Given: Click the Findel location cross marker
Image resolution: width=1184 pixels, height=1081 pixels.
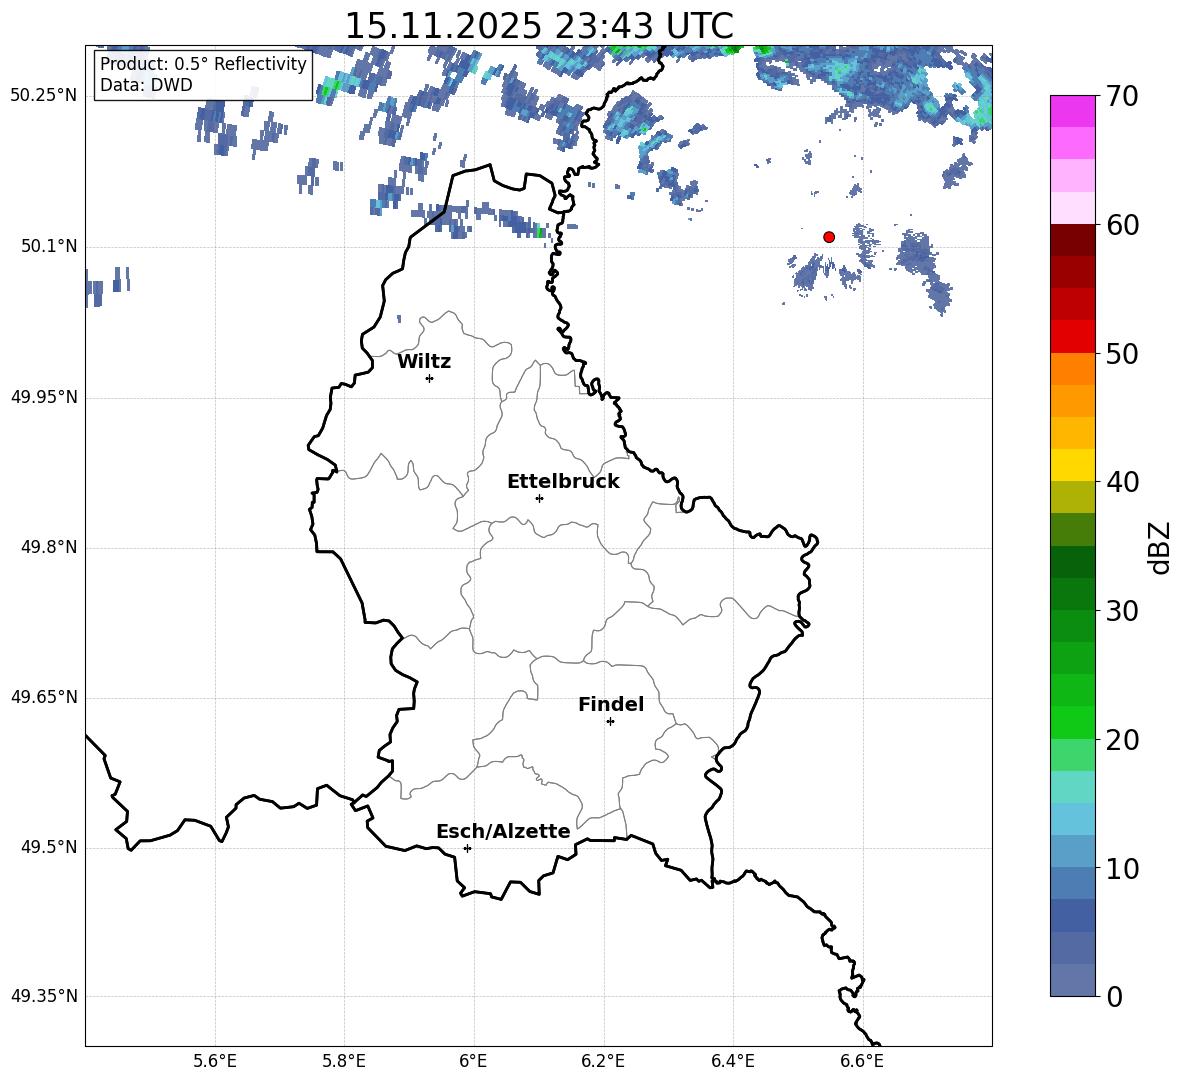Looking at the screenshot, I should pyautogui.click(x=610, y=722).
